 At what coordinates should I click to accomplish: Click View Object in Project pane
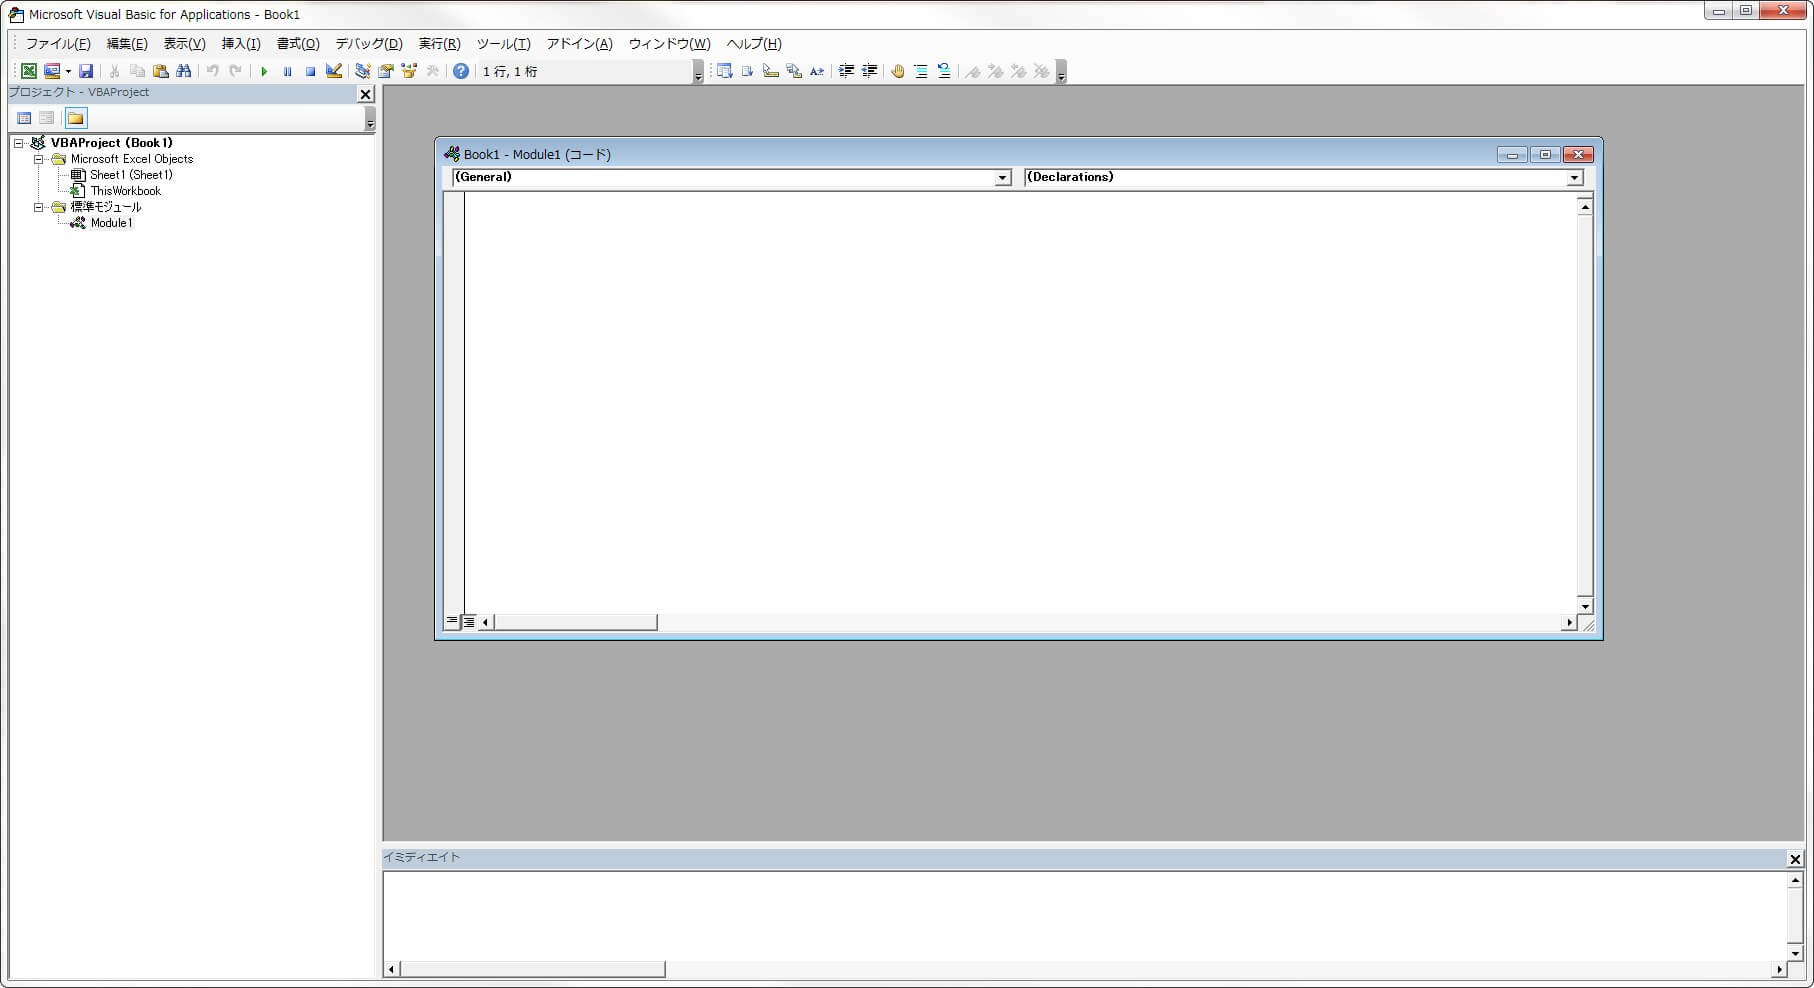point(47,118)
